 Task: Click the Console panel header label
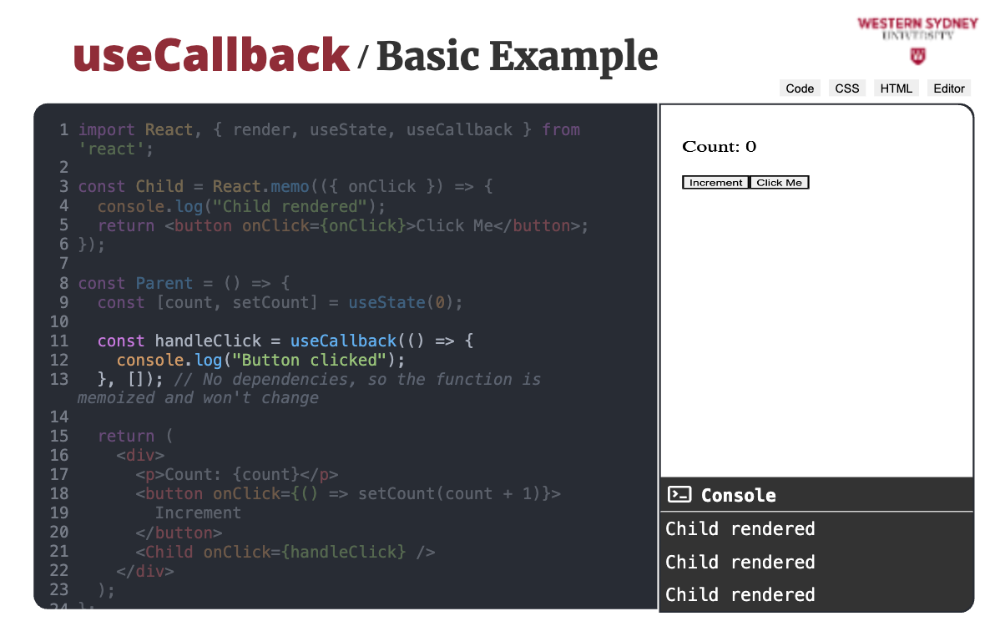738,495
